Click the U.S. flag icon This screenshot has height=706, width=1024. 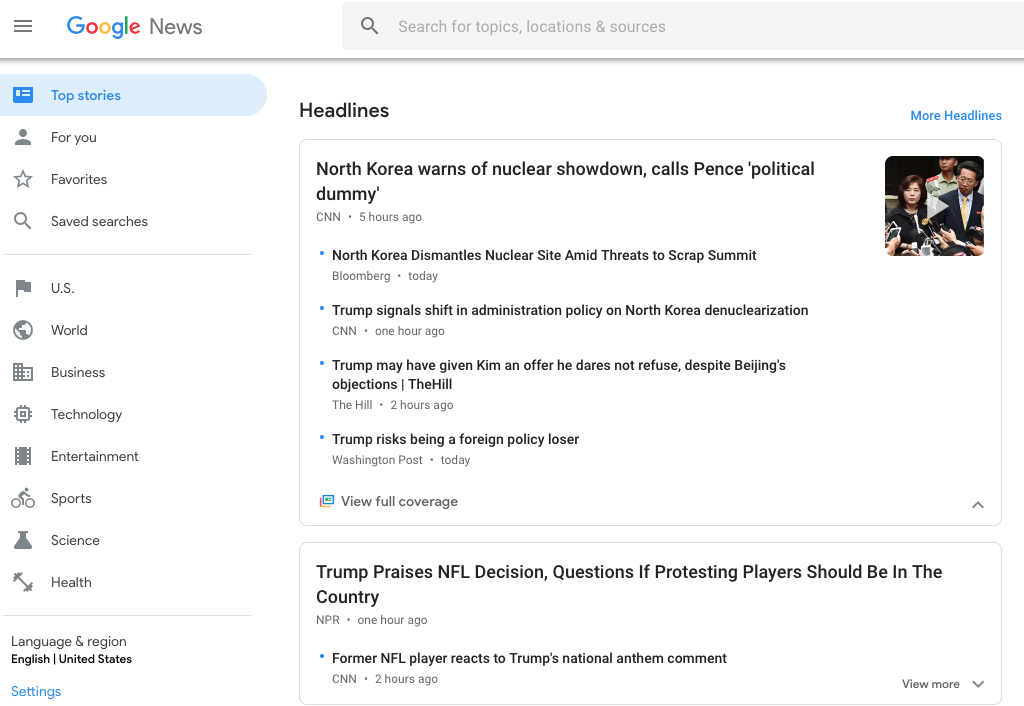(x=23, y=288)
